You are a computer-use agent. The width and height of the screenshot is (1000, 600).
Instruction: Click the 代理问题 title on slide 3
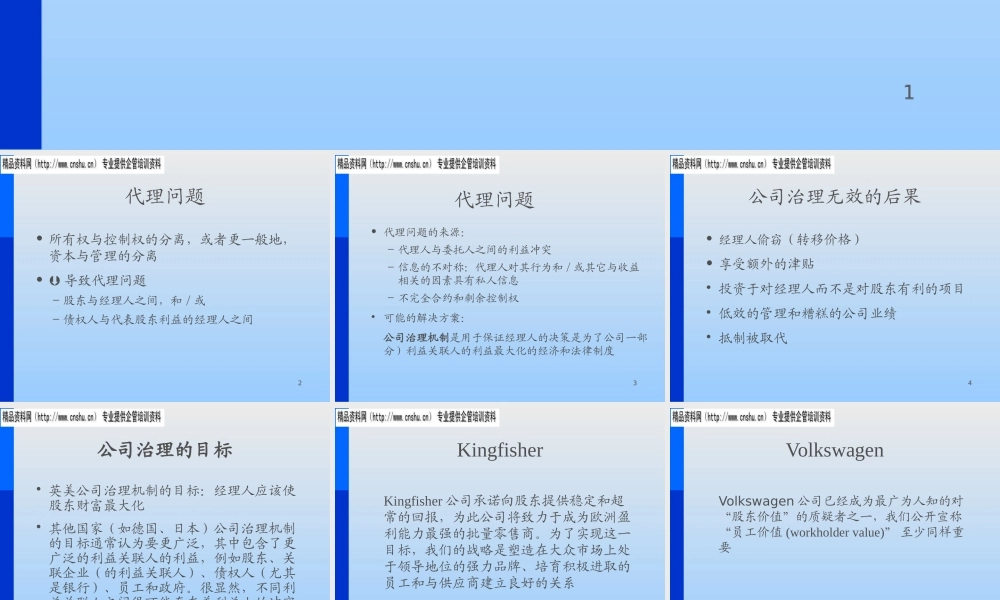(494, 200)
